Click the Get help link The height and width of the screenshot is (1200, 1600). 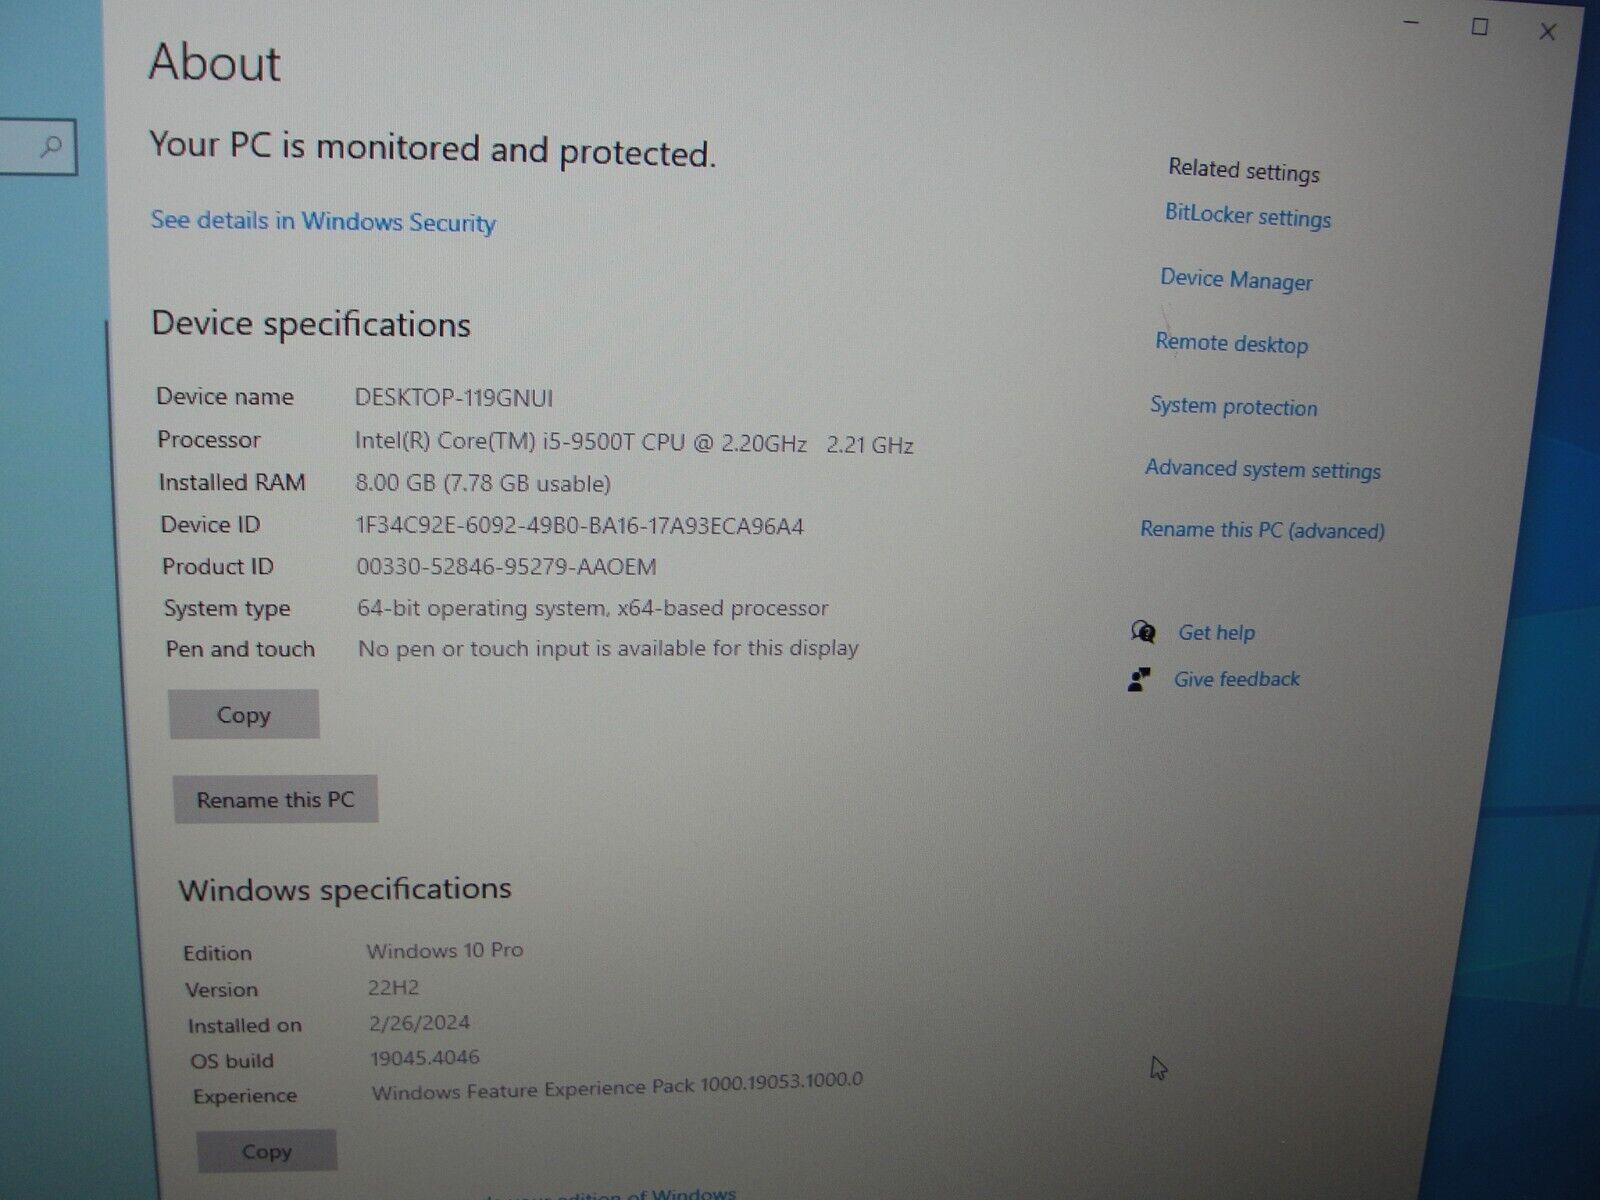pyautogui.click(x=1216, y=632)
